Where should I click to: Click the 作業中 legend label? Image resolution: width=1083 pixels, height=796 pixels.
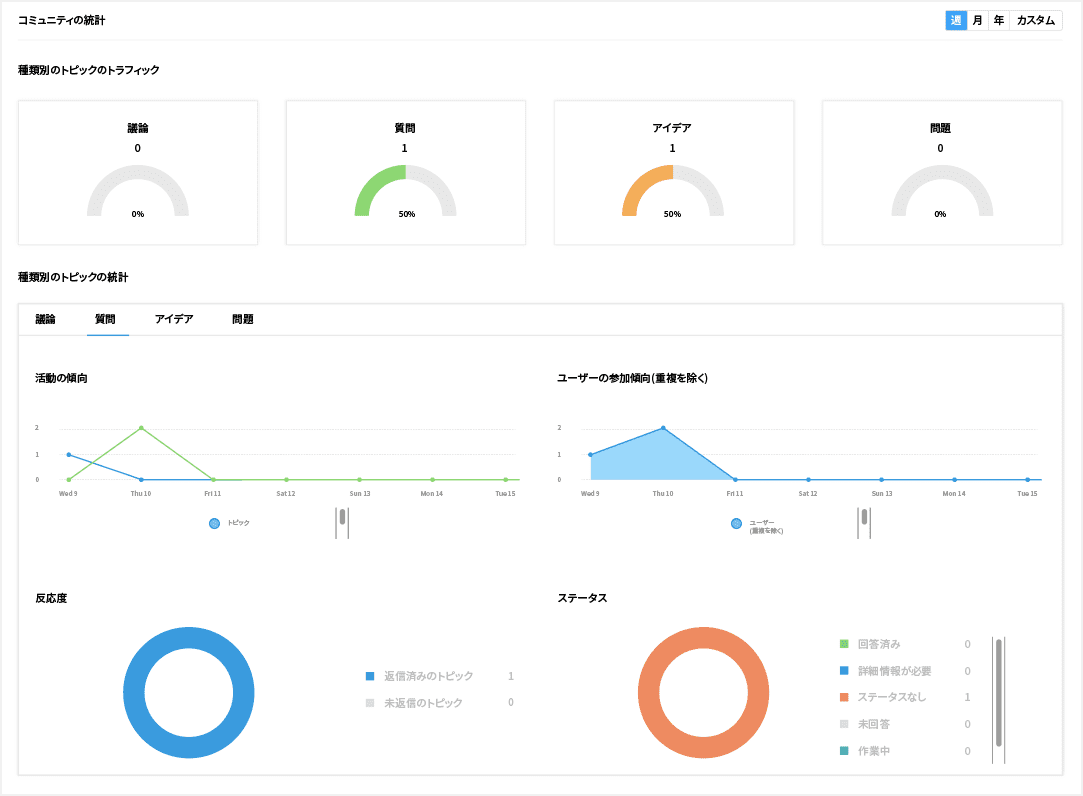[x=874, y=751]
